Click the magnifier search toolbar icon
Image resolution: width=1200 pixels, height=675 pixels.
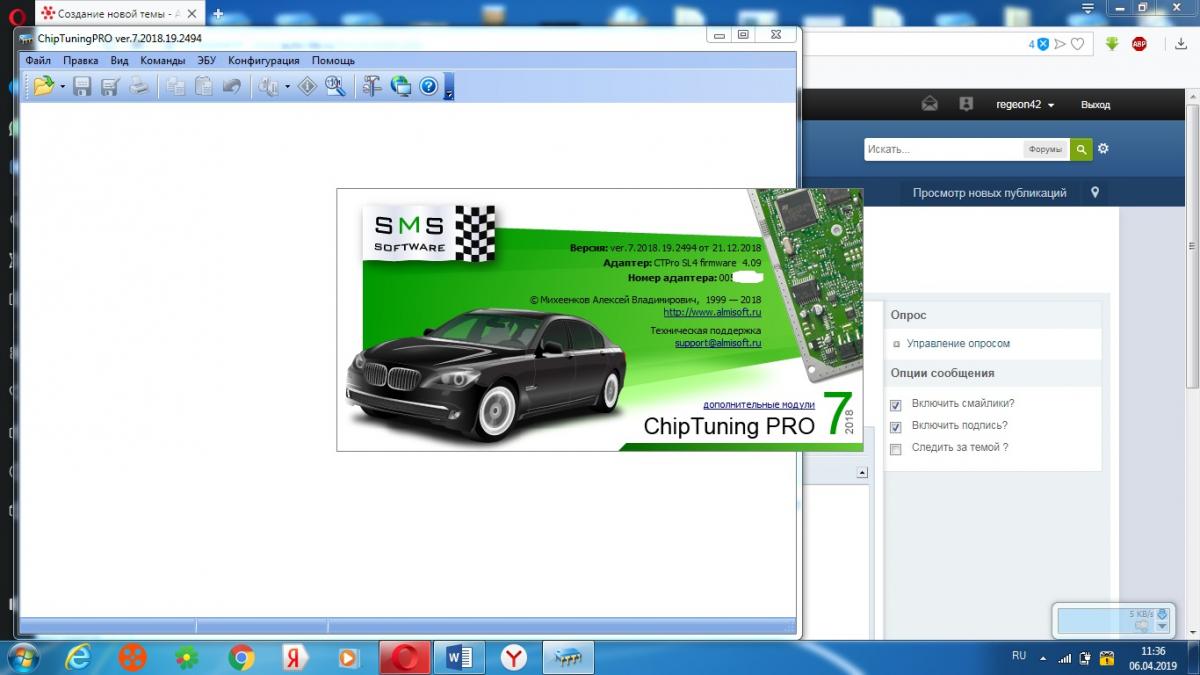tap(335, 87)
